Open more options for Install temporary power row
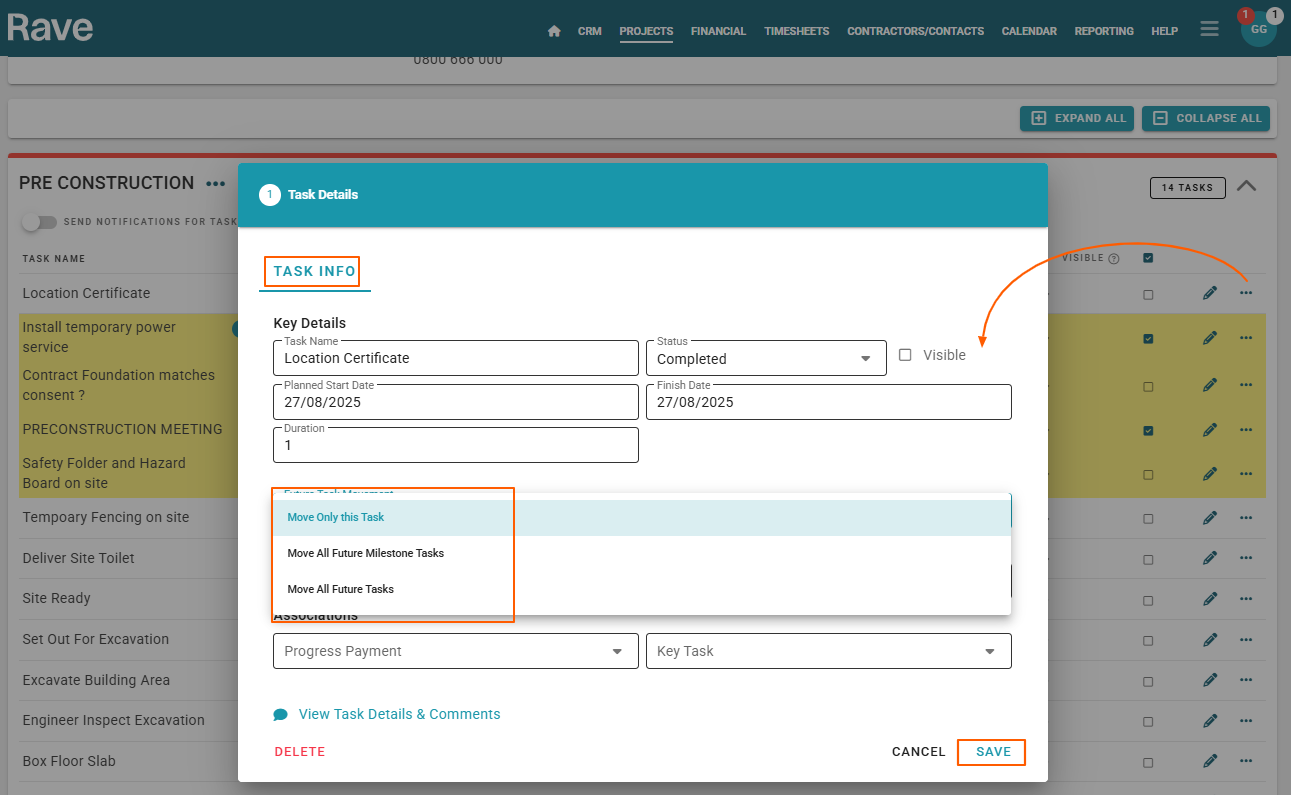The width and height of the screenshot is (1291, 795). pyautogui.click(x=1245, y=338)
